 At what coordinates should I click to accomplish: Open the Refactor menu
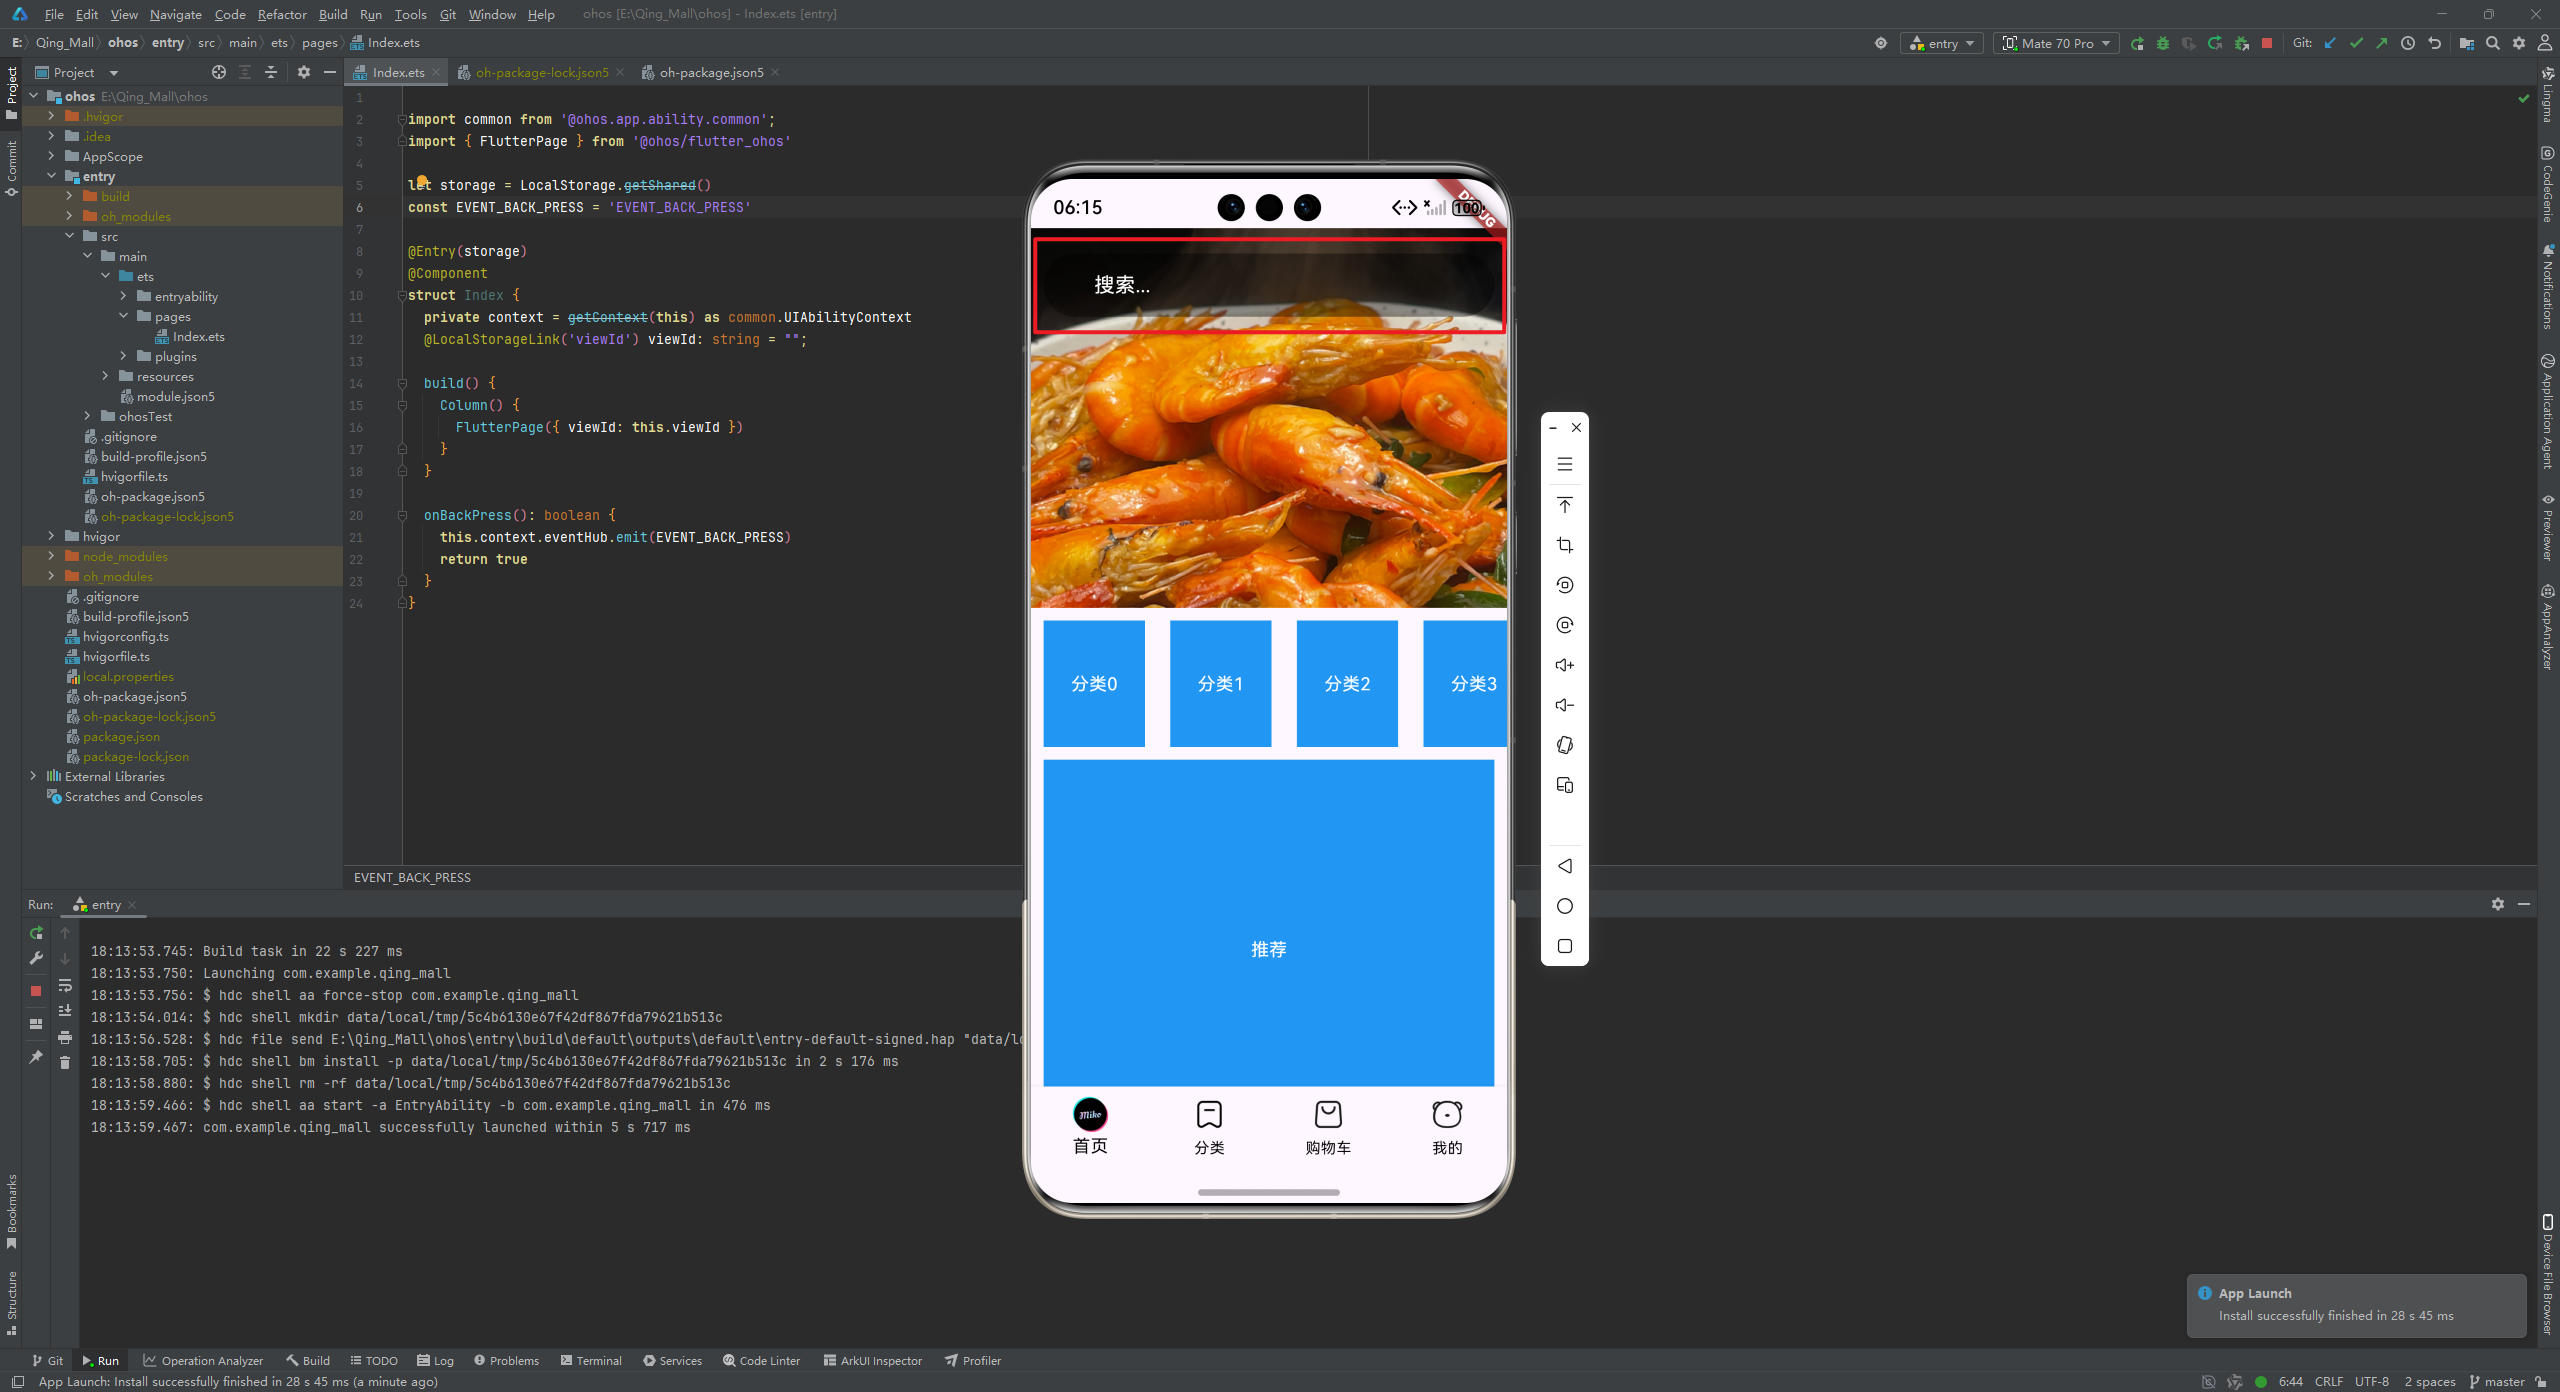(281, 14)
